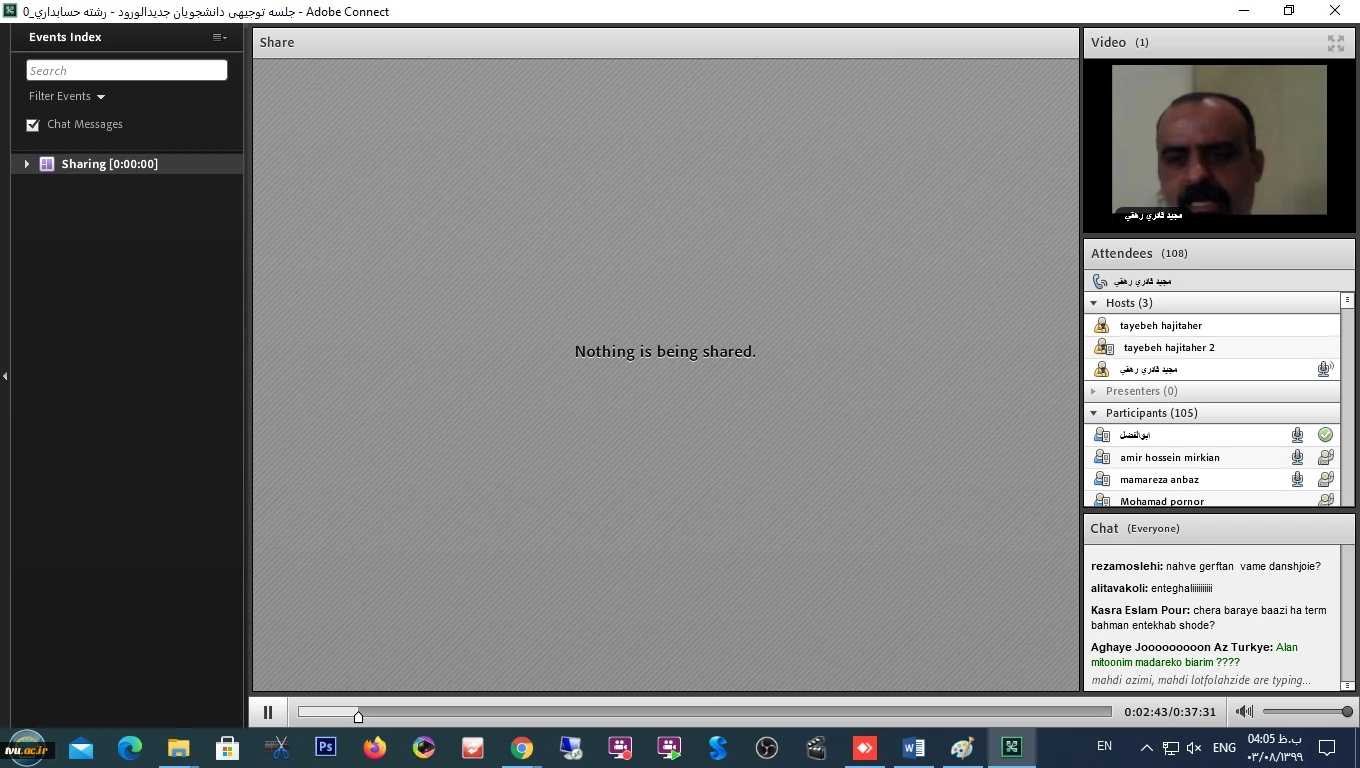The image size is (1360, 768).
Task: Uncheck the Chat Messages checkbox
Action: point(33,125)
